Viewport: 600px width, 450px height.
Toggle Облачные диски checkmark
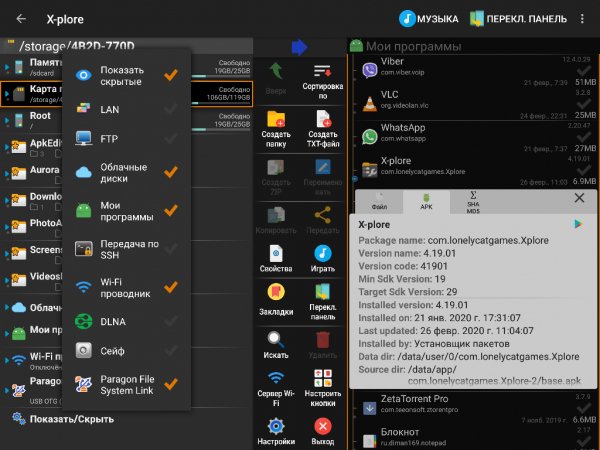click(171, 172)
